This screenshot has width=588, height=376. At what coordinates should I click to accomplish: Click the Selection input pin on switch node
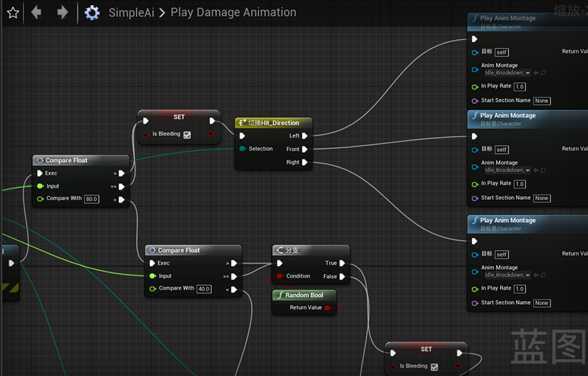[x=242, y=149]
